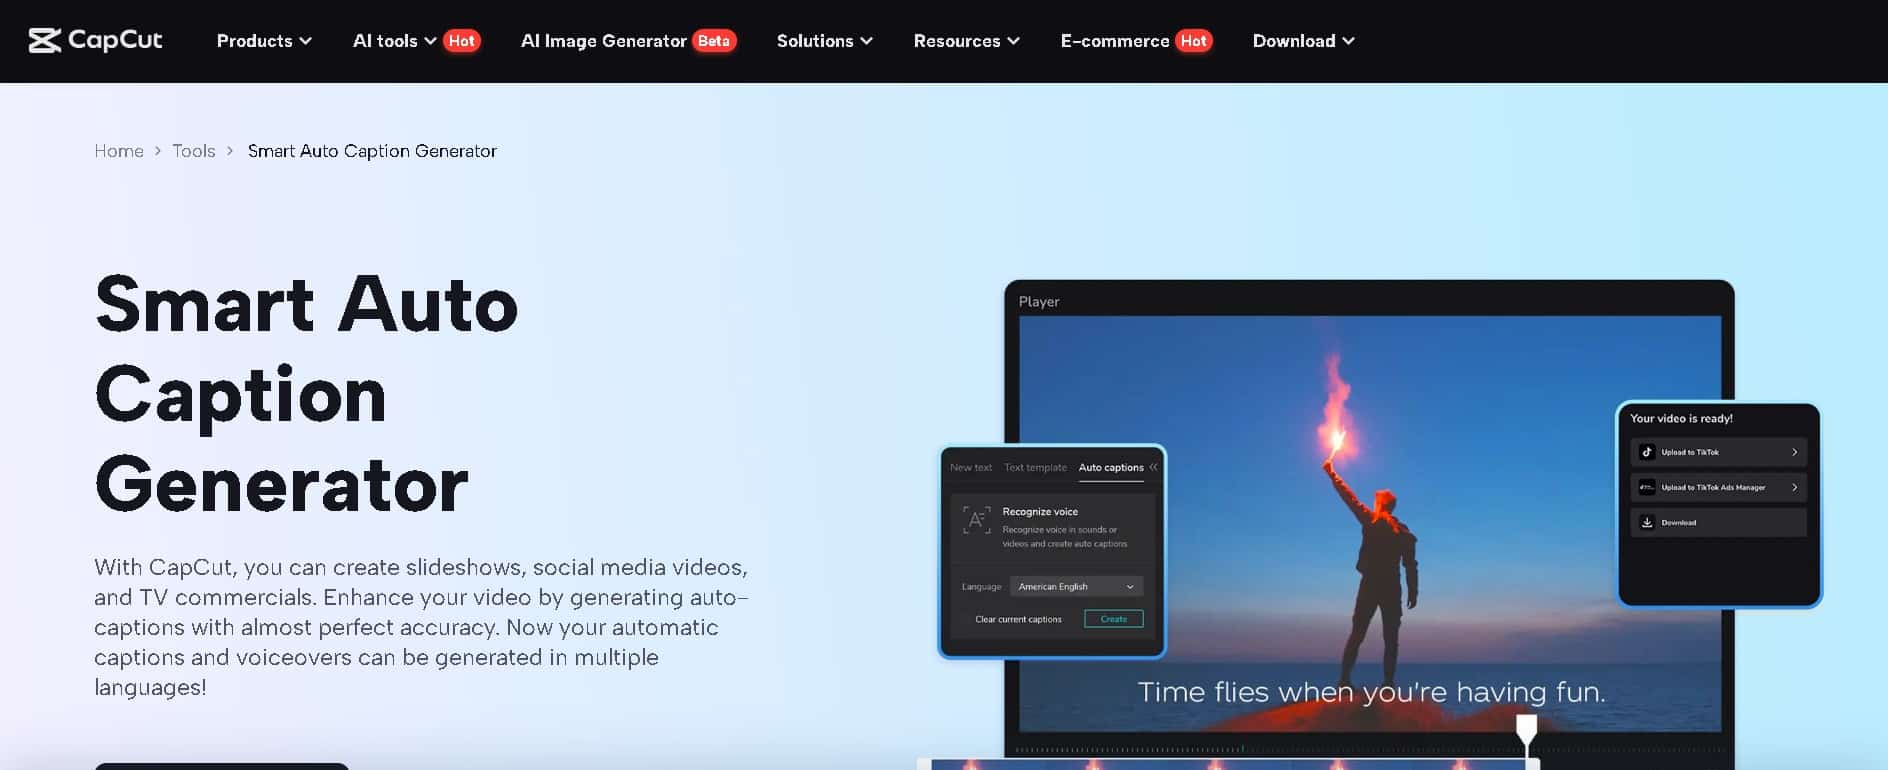Click the arrow next to TikTok Ads Manager
This screenshot has height=770, width=1888.
pos(1794,487)
